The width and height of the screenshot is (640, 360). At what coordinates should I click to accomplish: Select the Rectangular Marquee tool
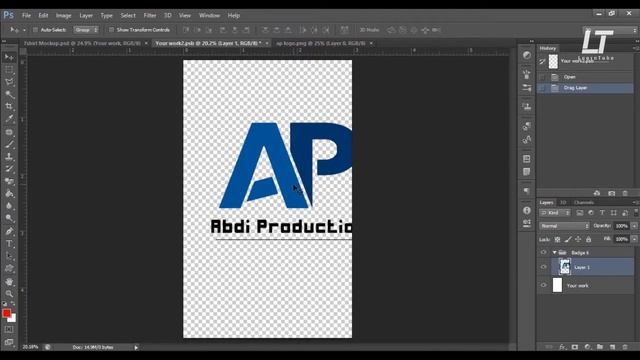click(9, 70)
